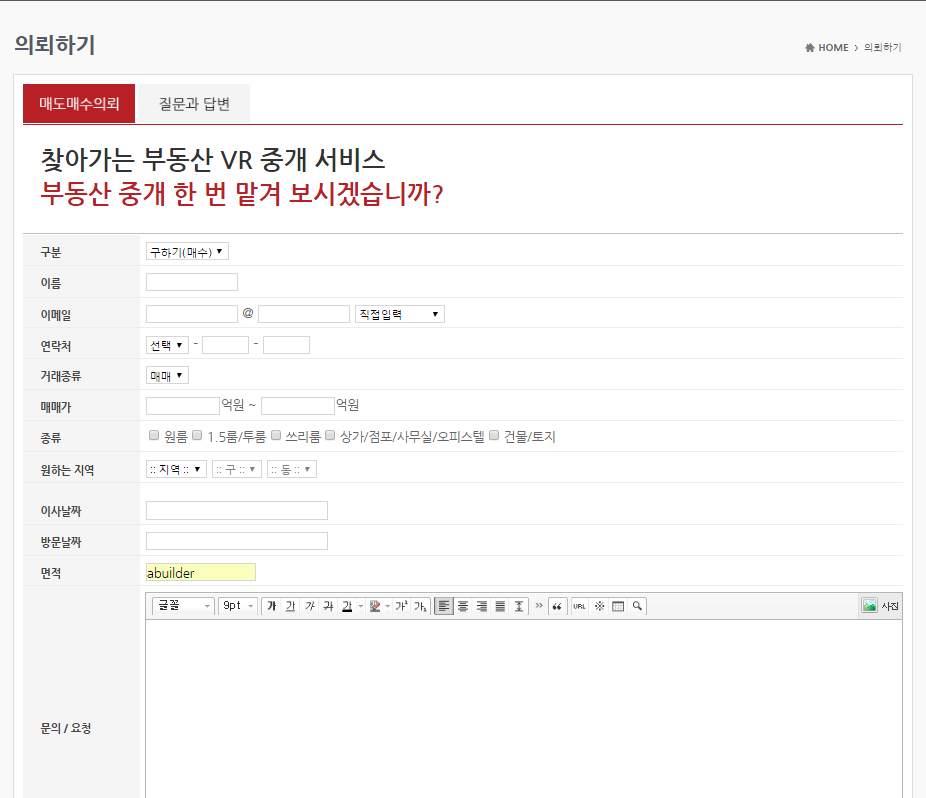
Task: Click the 이름 name input field
Action: coord(192,283)
